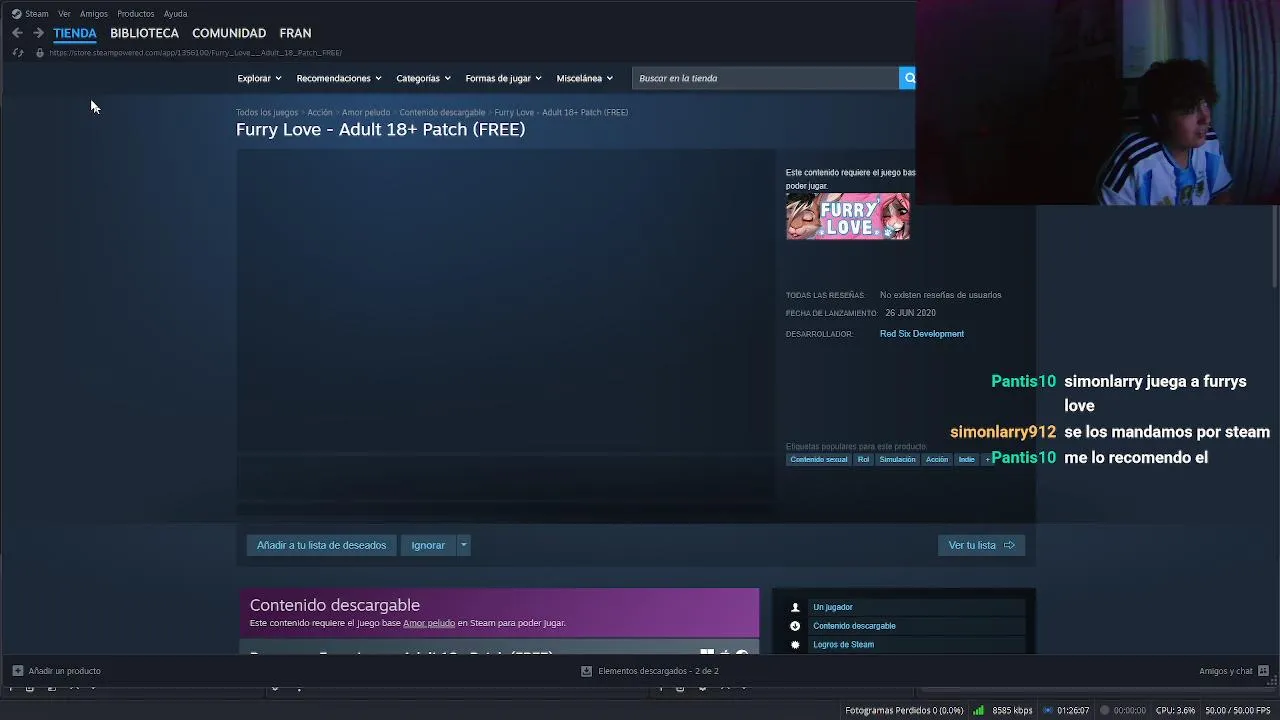1280x720 pixels.
Task: Expand more tags with the plus button
Action: coord(987,460)
